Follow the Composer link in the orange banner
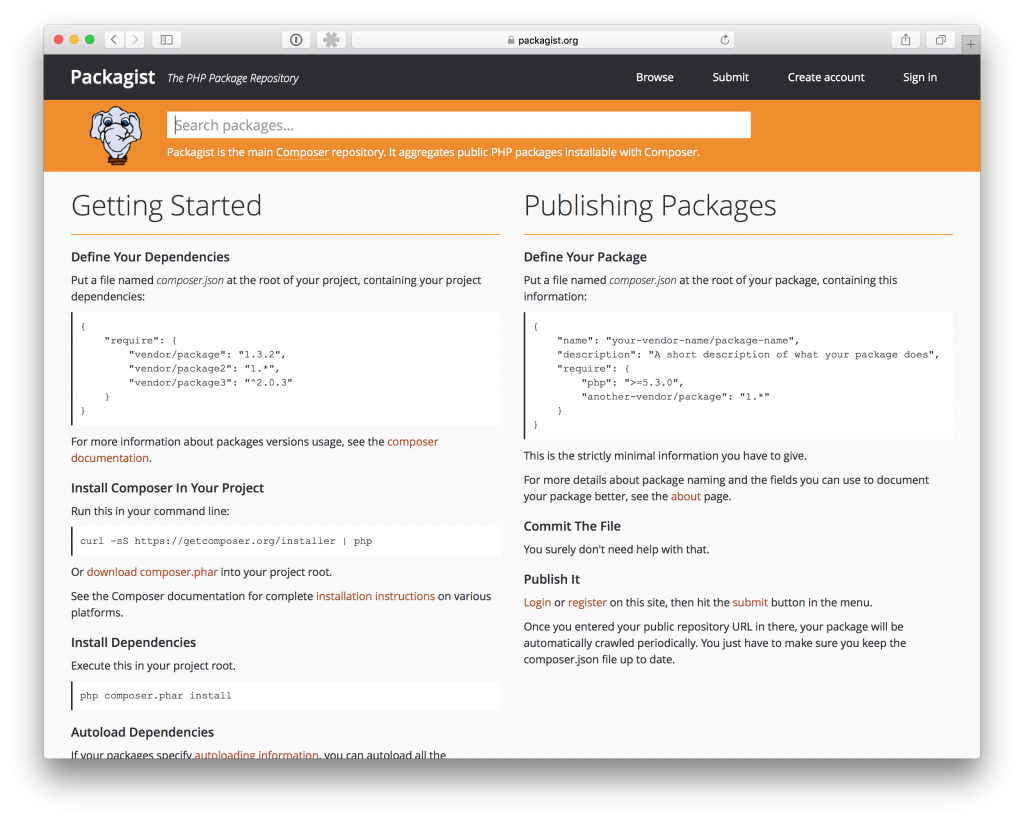The image size is (1024, 821). pyautogui.click(x=302, y=152)
